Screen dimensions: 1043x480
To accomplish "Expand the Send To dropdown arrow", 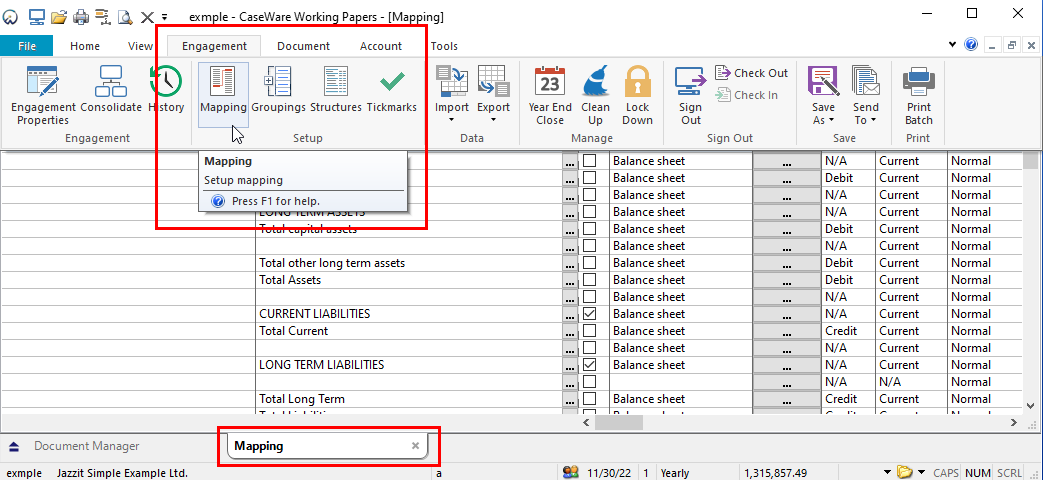I will click(x=873, y=120).
